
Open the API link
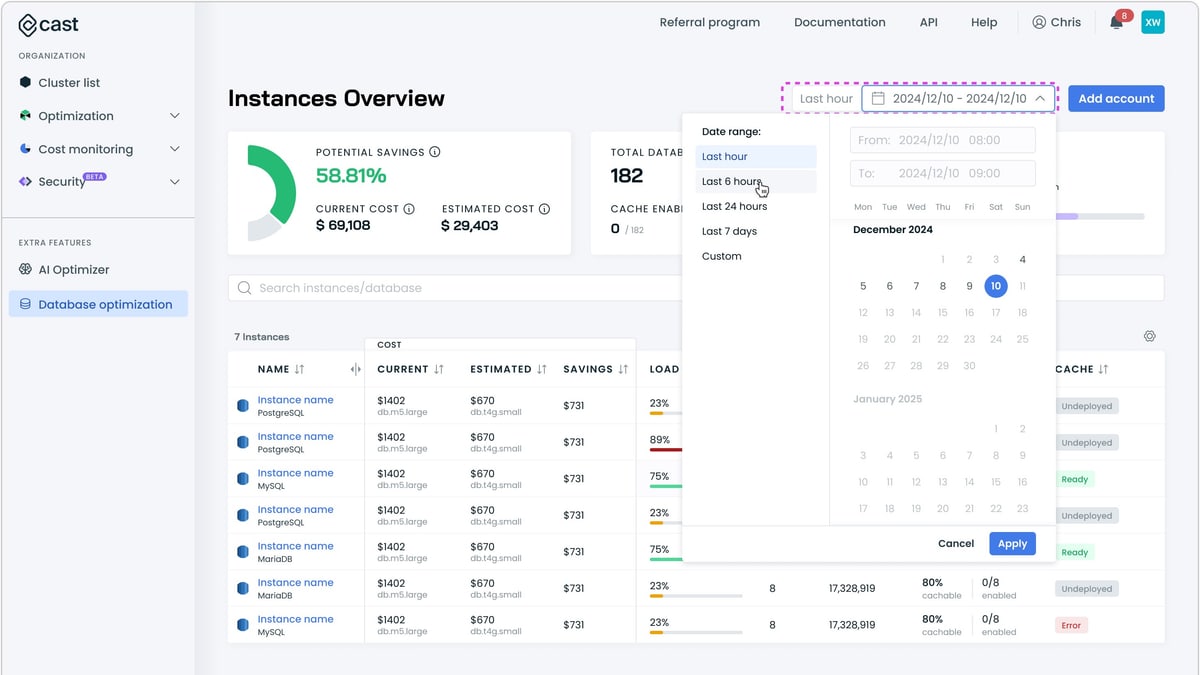(928, 22)
